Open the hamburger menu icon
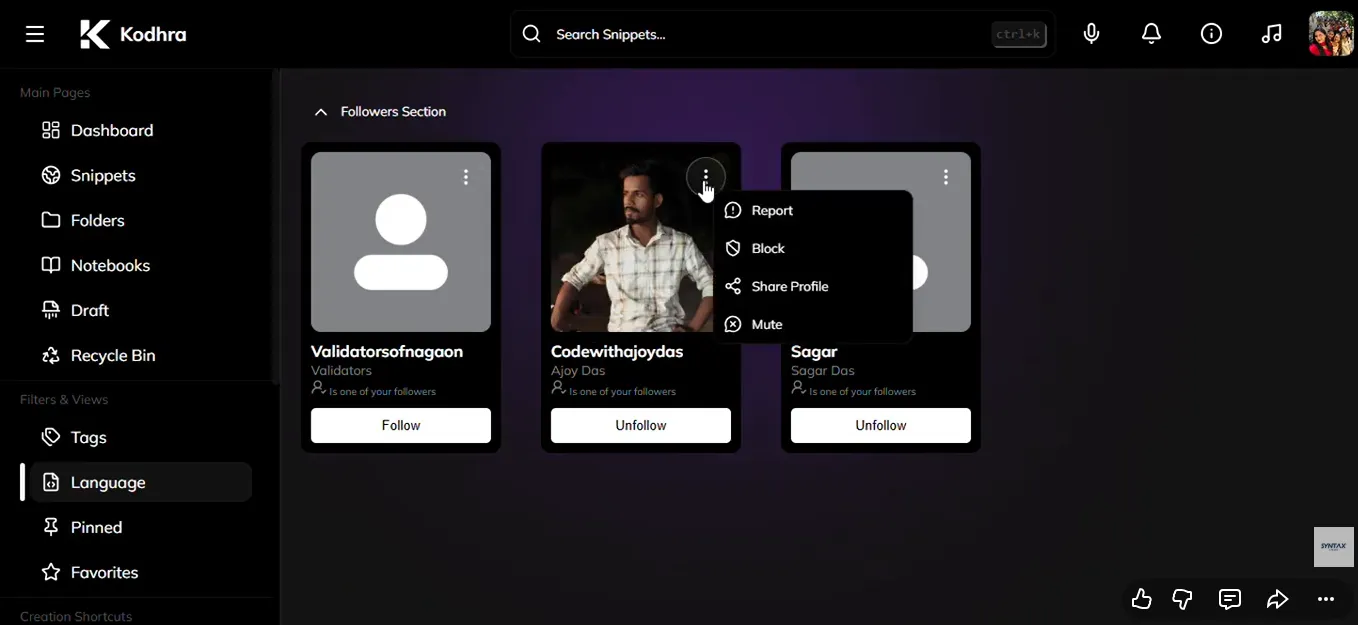The width and height of the screenshot is (1358, 625). click(x=35, y=34)
